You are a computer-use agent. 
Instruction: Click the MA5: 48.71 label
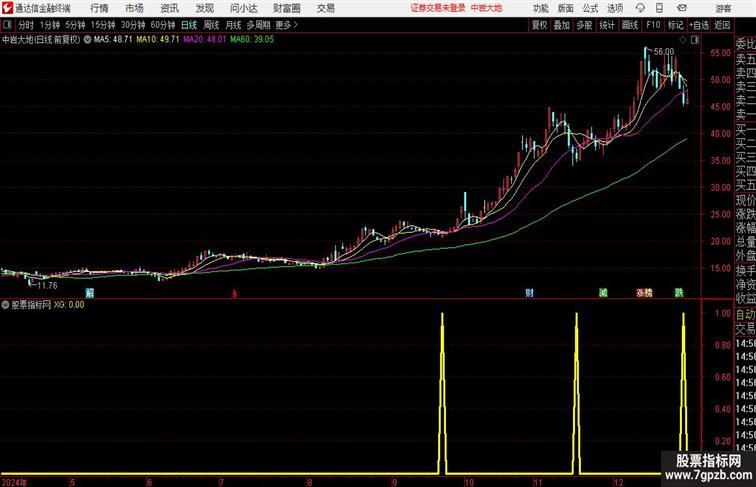click(x=113, y=40)
